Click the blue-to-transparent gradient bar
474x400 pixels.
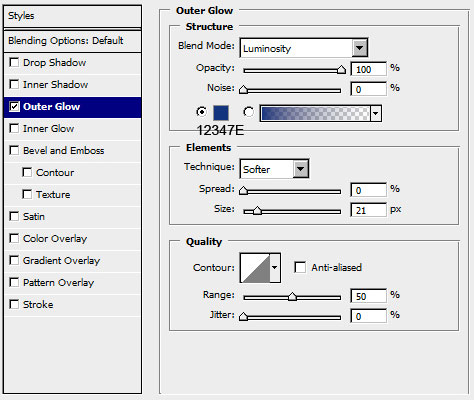point(315,113)
